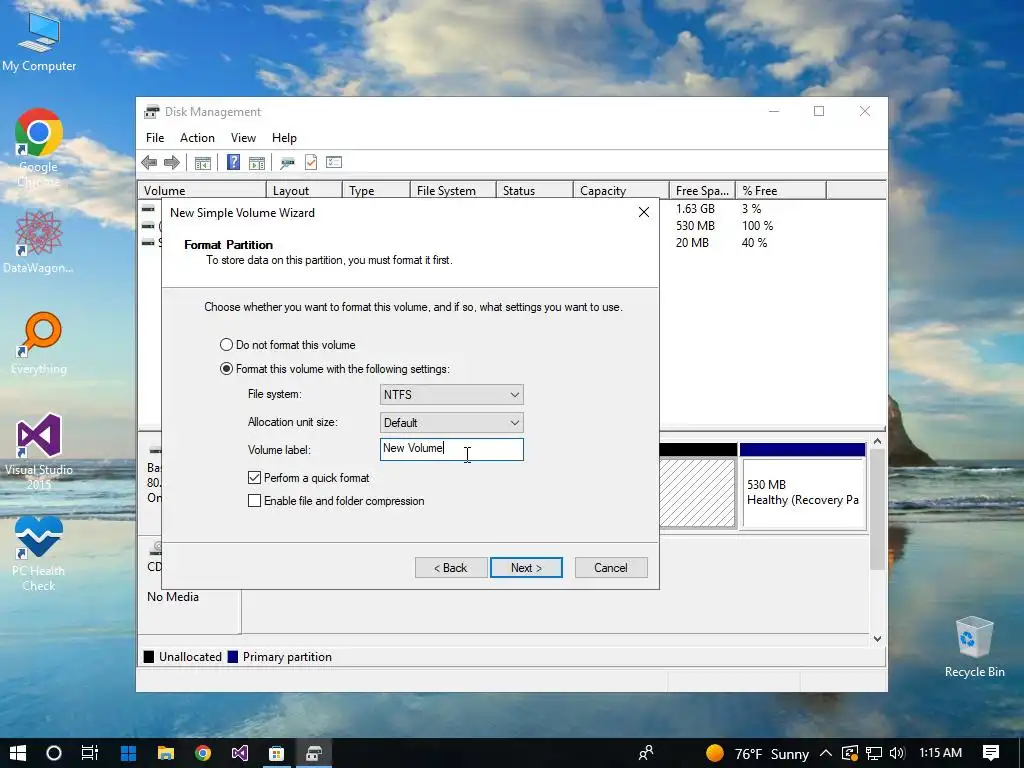
Task: Uncheck 'Perform a quick format'
Action: 255,478
